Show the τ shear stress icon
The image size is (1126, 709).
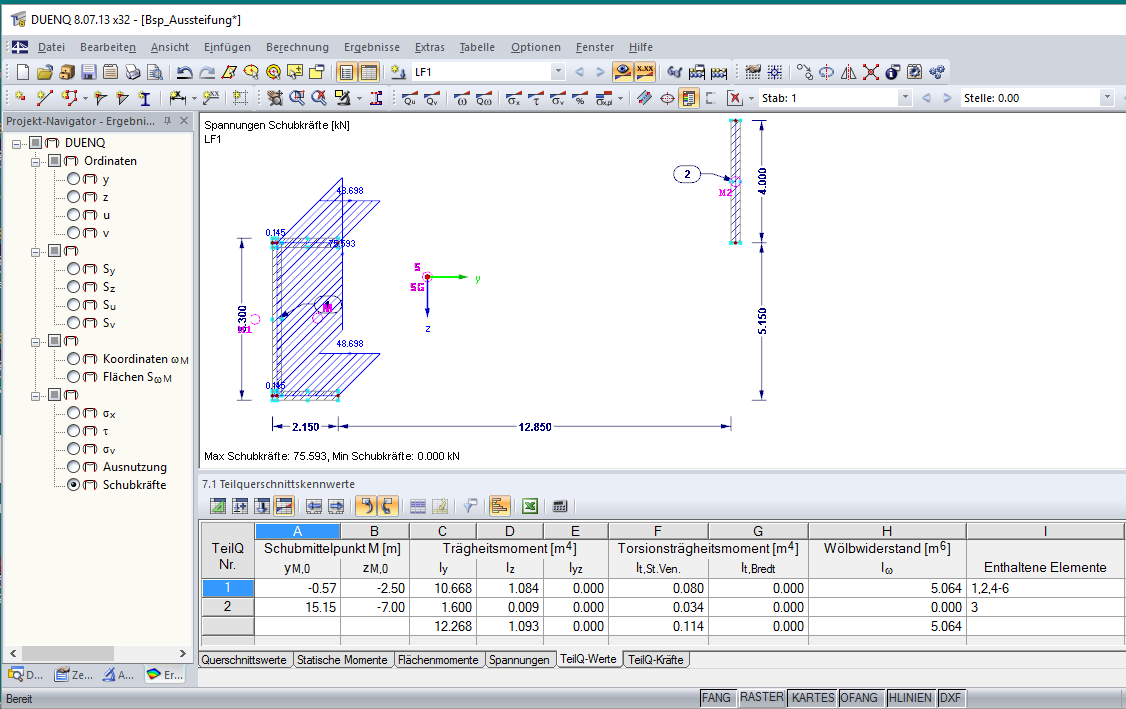pyautogui.click(x=536, y=98)
